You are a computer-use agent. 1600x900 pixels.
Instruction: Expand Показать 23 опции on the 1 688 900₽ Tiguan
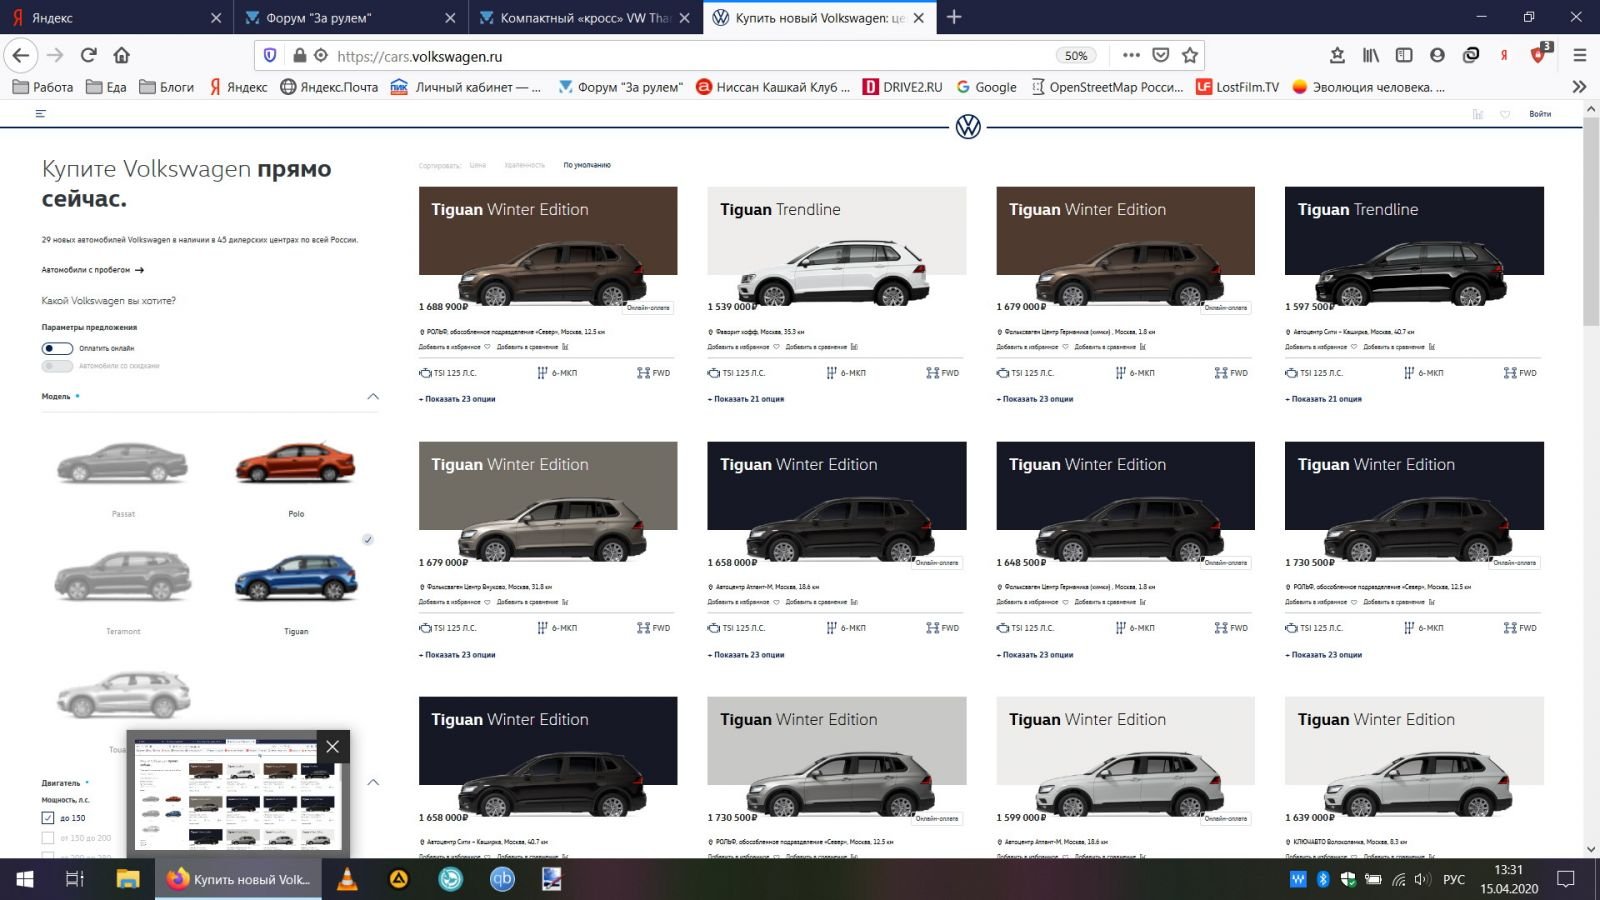tap(457, 399)
